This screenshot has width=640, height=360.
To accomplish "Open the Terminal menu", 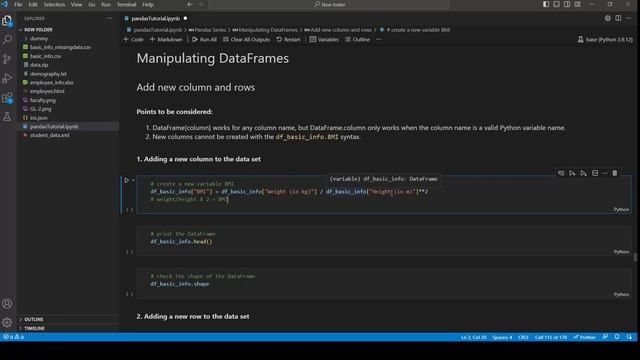I will [127, 4].
